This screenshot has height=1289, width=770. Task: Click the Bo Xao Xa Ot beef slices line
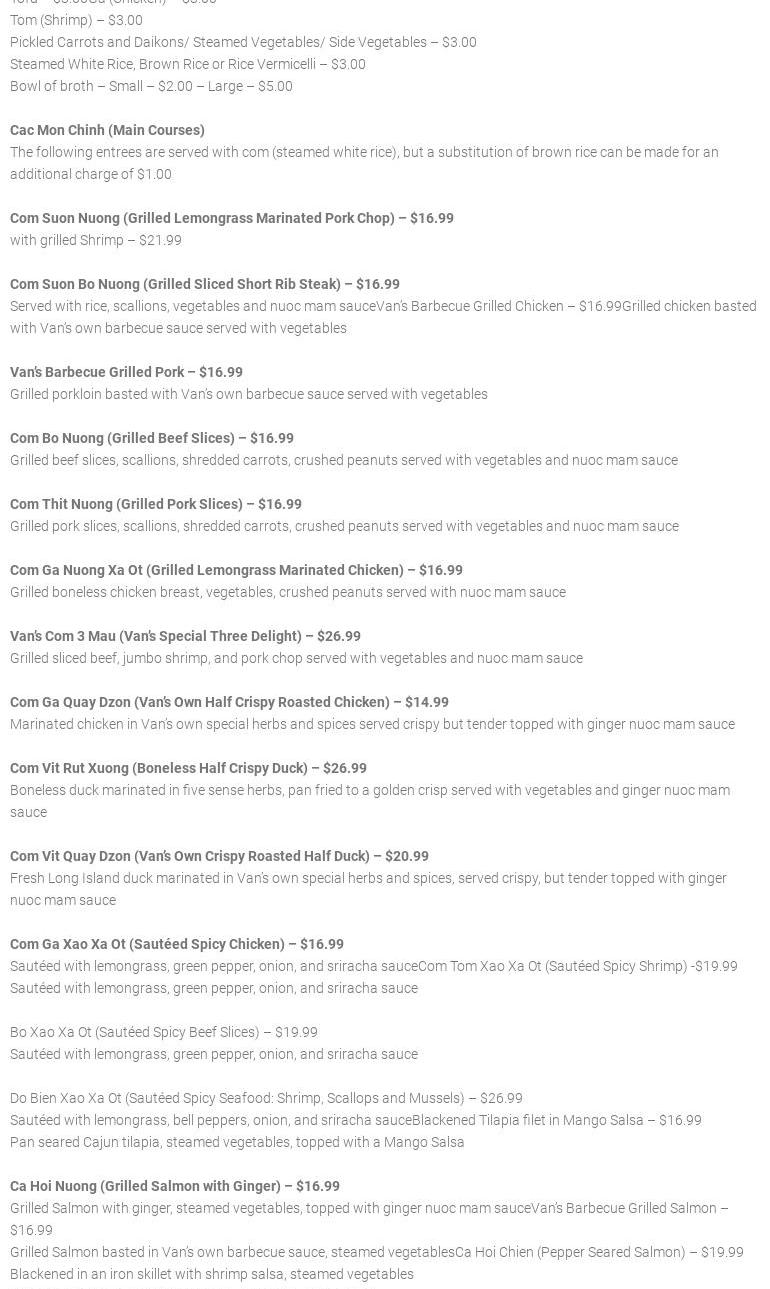coord(163,1032)
